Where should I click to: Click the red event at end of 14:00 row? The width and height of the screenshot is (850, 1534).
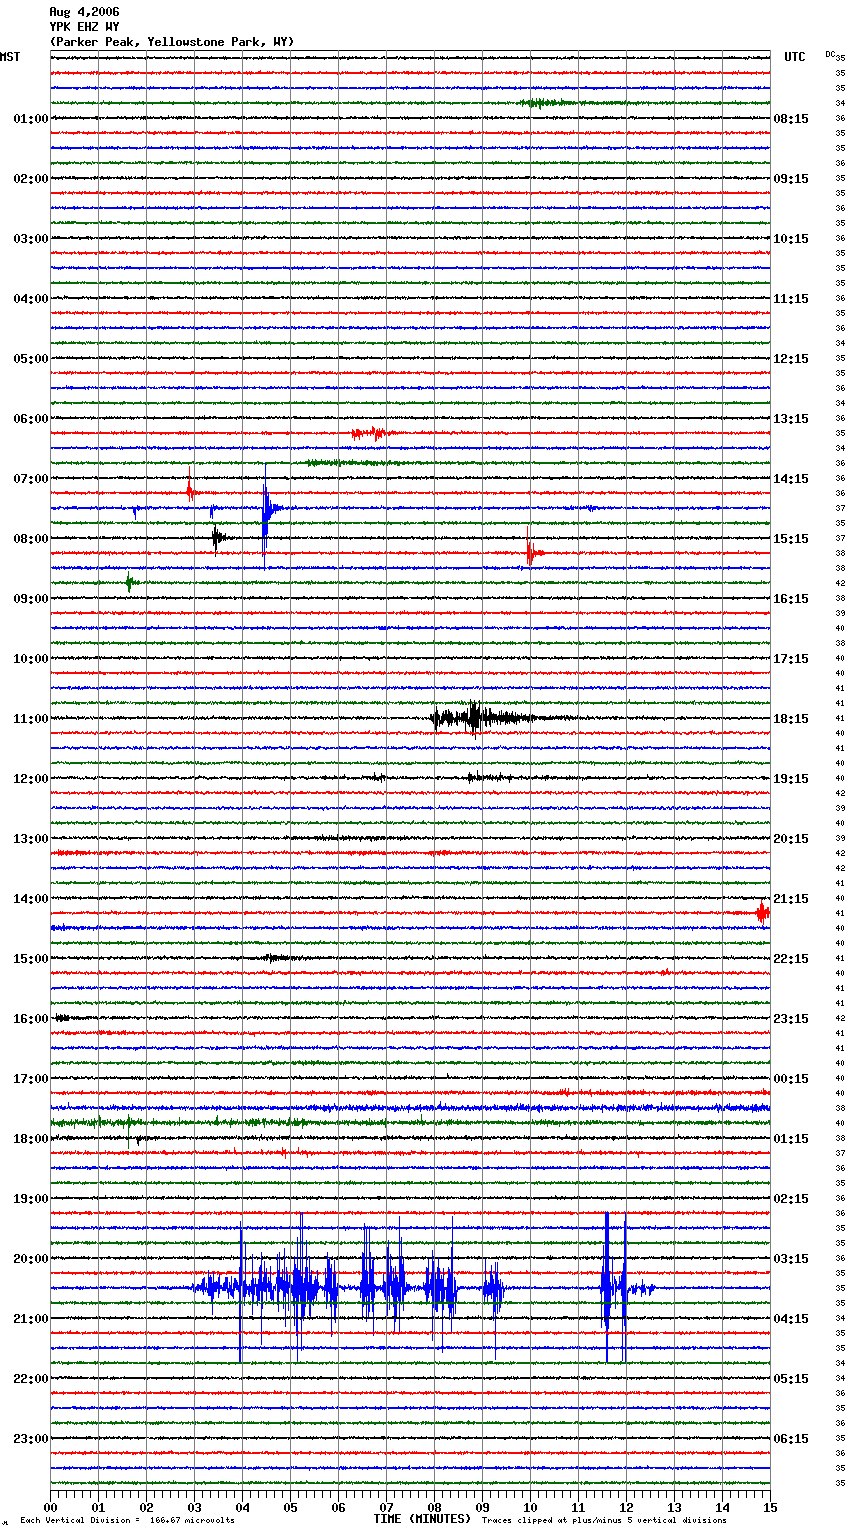coord(762,912)
